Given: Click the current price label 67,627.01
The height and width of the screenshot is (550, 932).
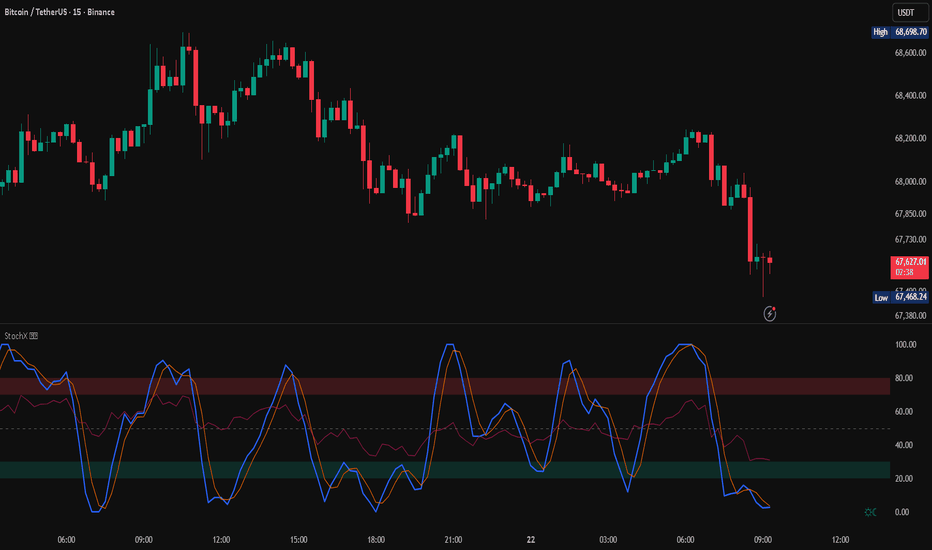Looking at the screenshot, I should (x=911, y=262).
